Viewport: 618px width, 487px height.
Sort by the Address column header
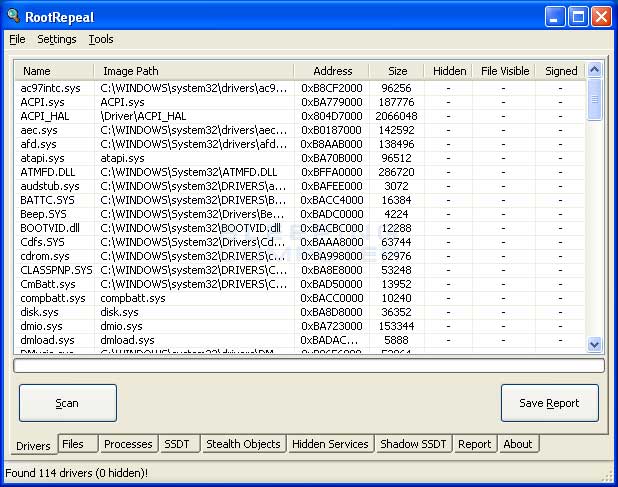[x=331, y=71]
